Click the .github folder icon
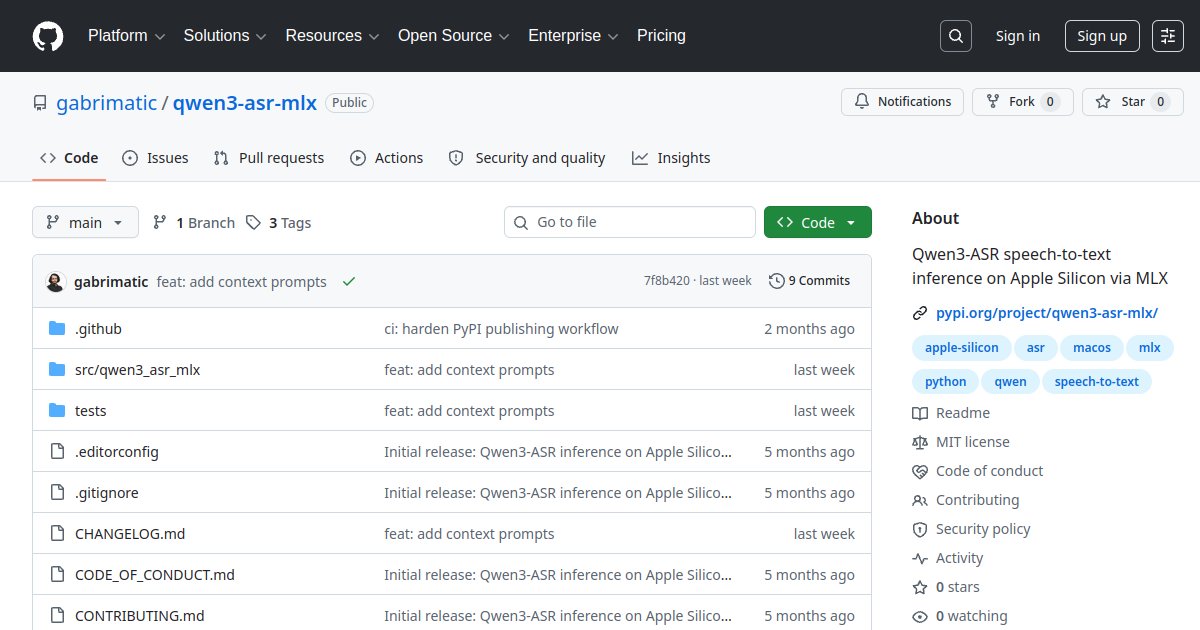The height and width of the screenshot is (630, 1200). (57, 329)
